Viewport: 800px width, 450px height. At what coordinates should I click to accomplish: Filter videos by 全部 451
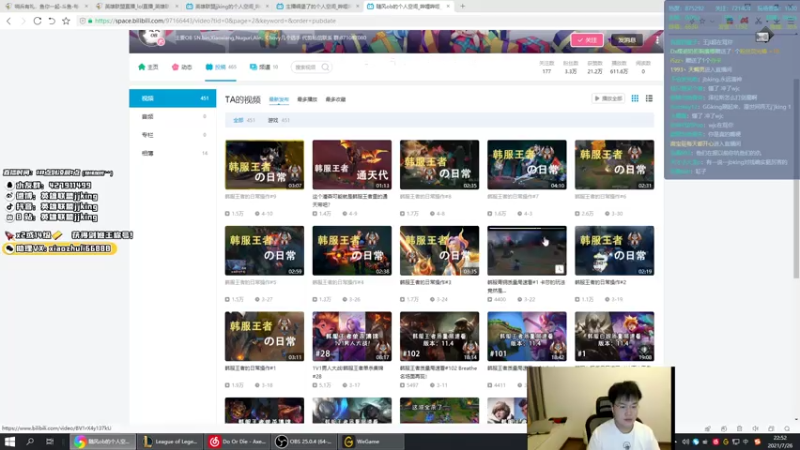pos(244,120)
